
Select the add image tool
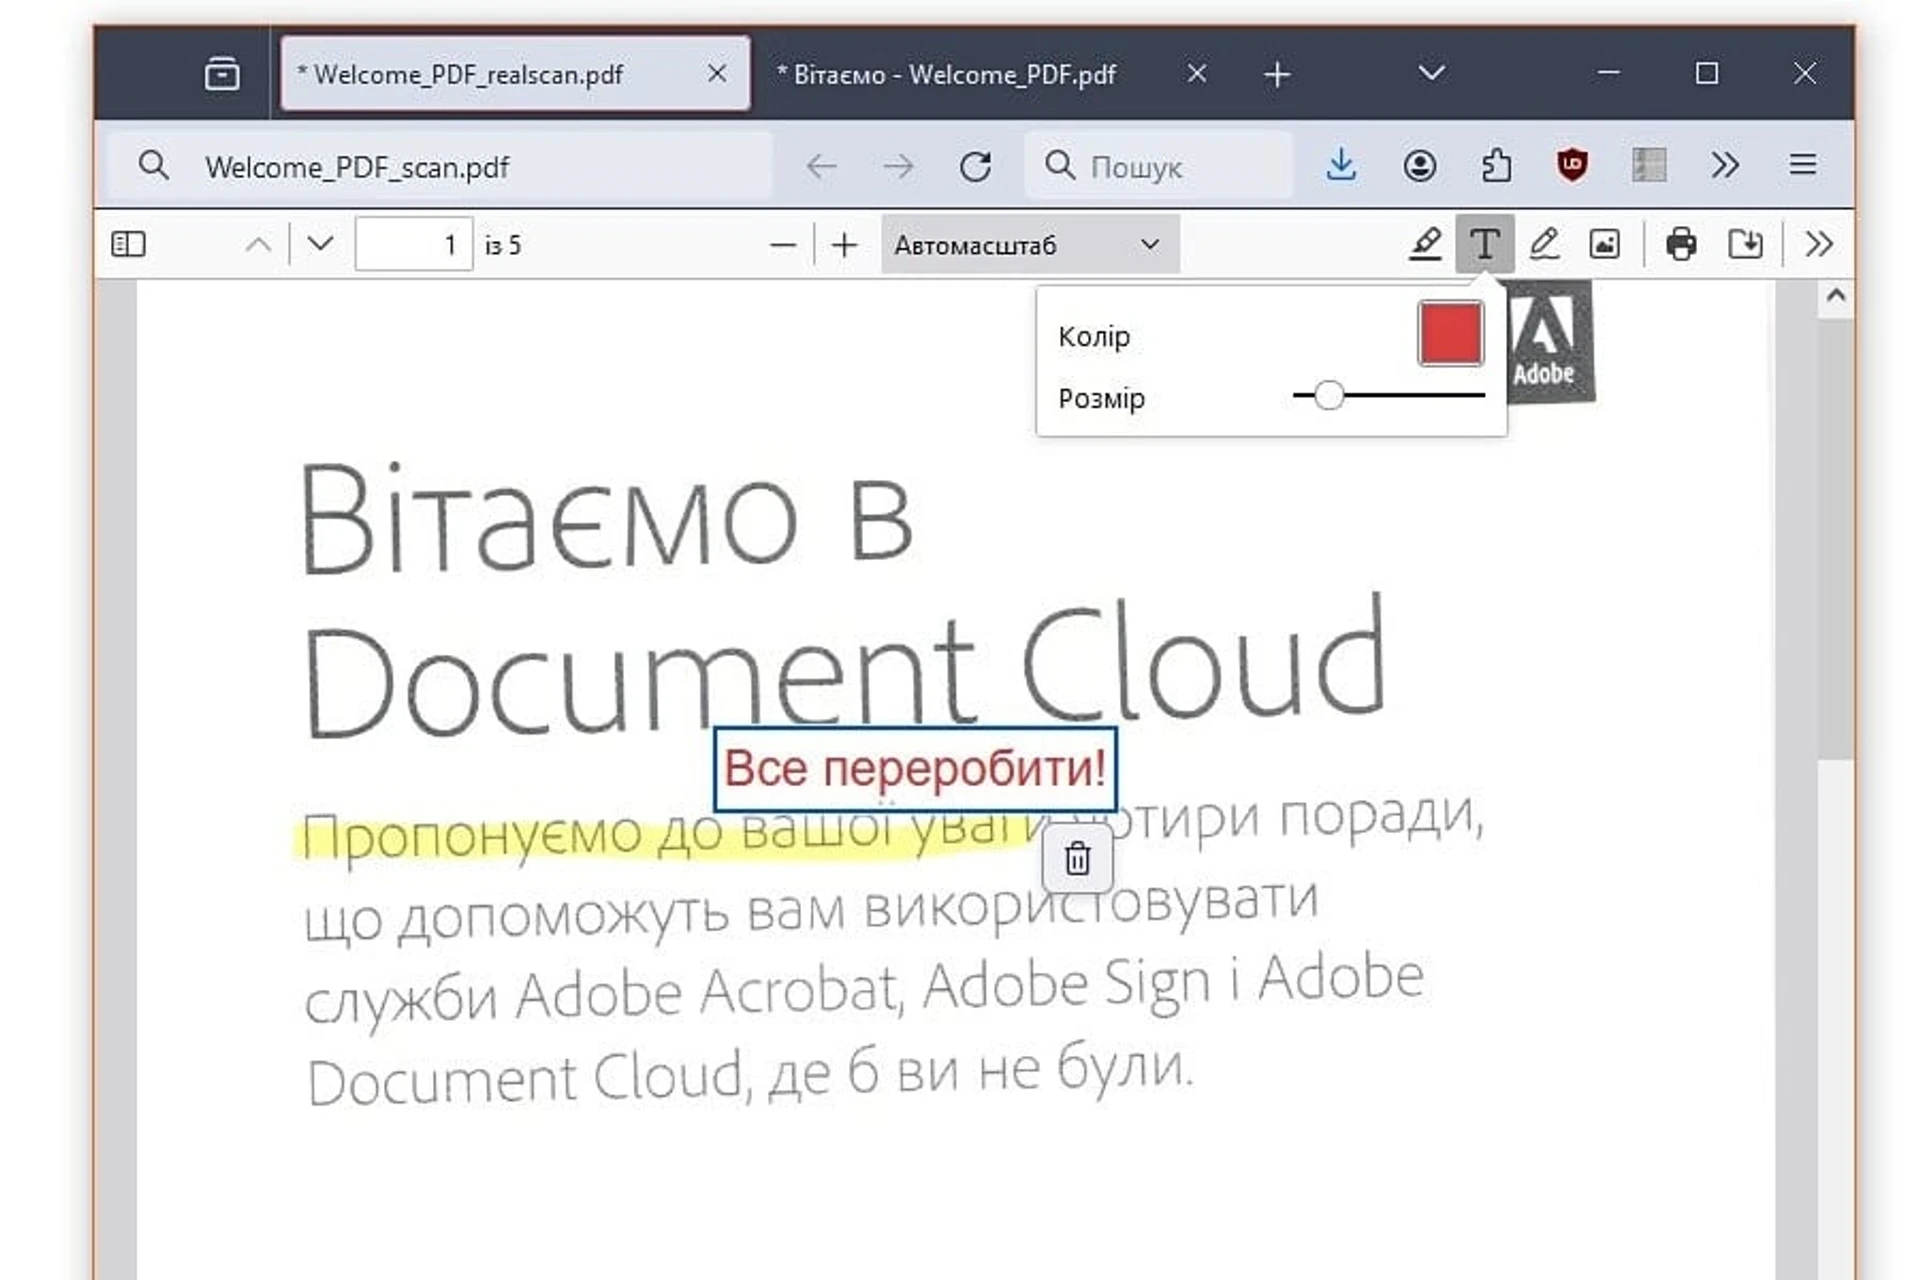[1604, 244]
